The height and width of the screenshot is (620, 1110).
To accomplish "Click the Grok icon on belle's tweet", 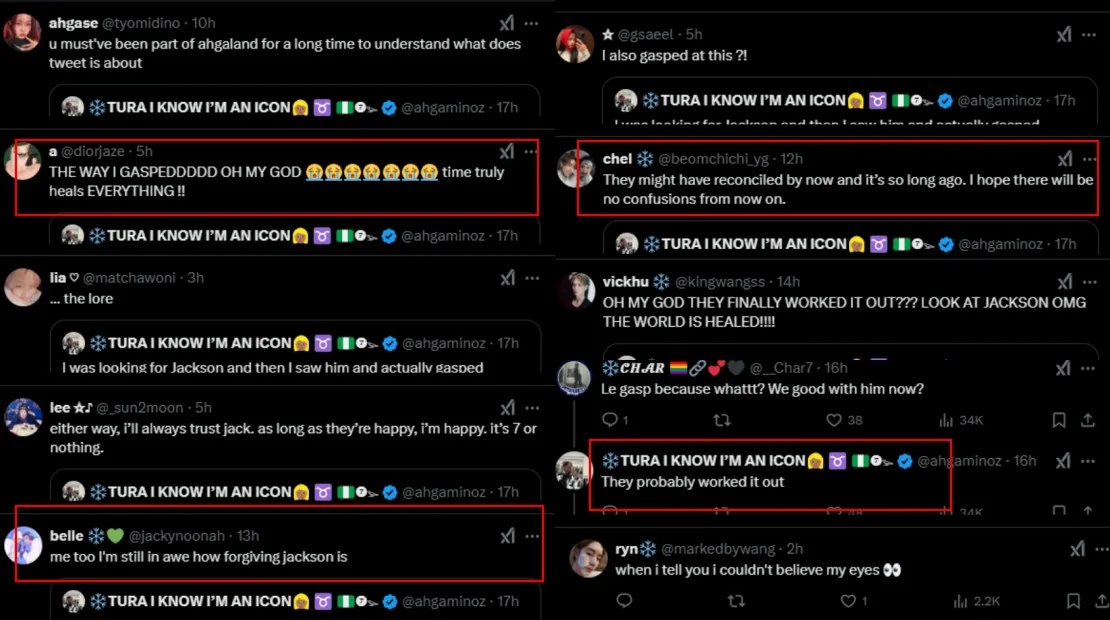I will pyautogui.click(x=508, y=536).
